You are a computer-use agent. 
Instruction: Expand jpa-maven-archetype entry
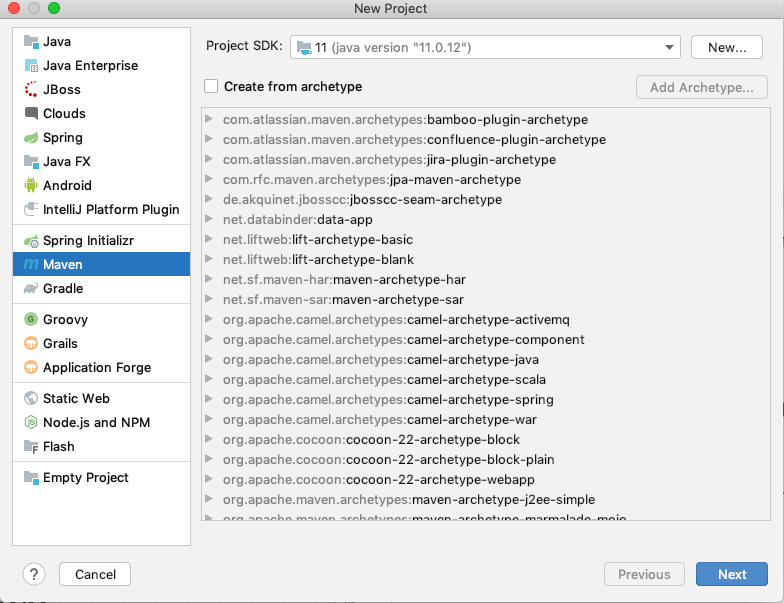click(x=209, y=179)
